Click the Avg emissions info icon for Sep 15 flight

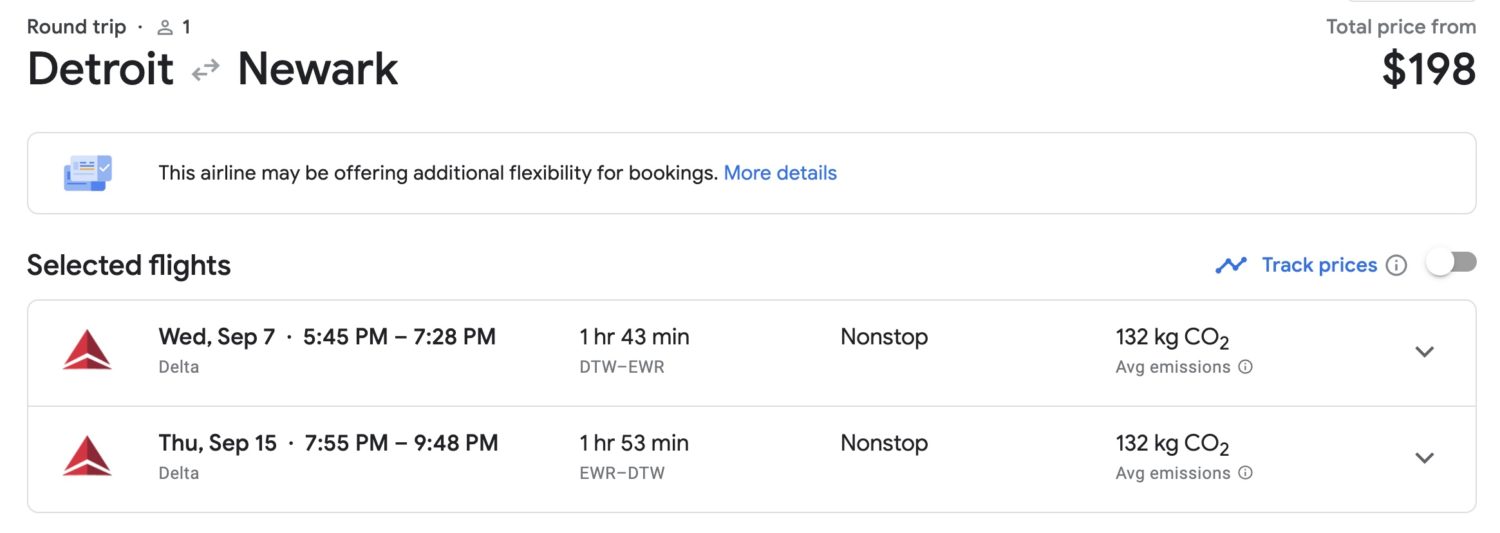click(x=1245, y=473)
